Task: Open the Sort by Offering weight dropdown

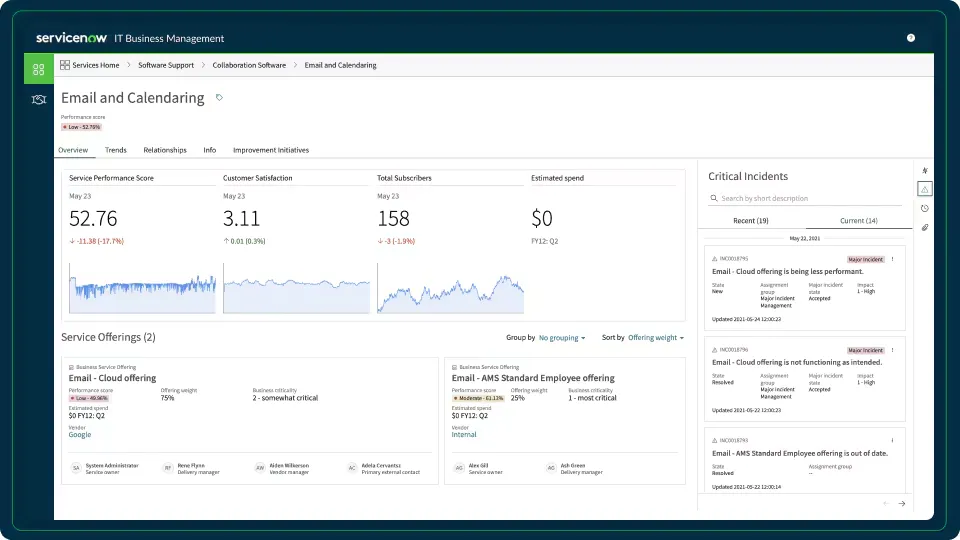Action: [656, 338]
